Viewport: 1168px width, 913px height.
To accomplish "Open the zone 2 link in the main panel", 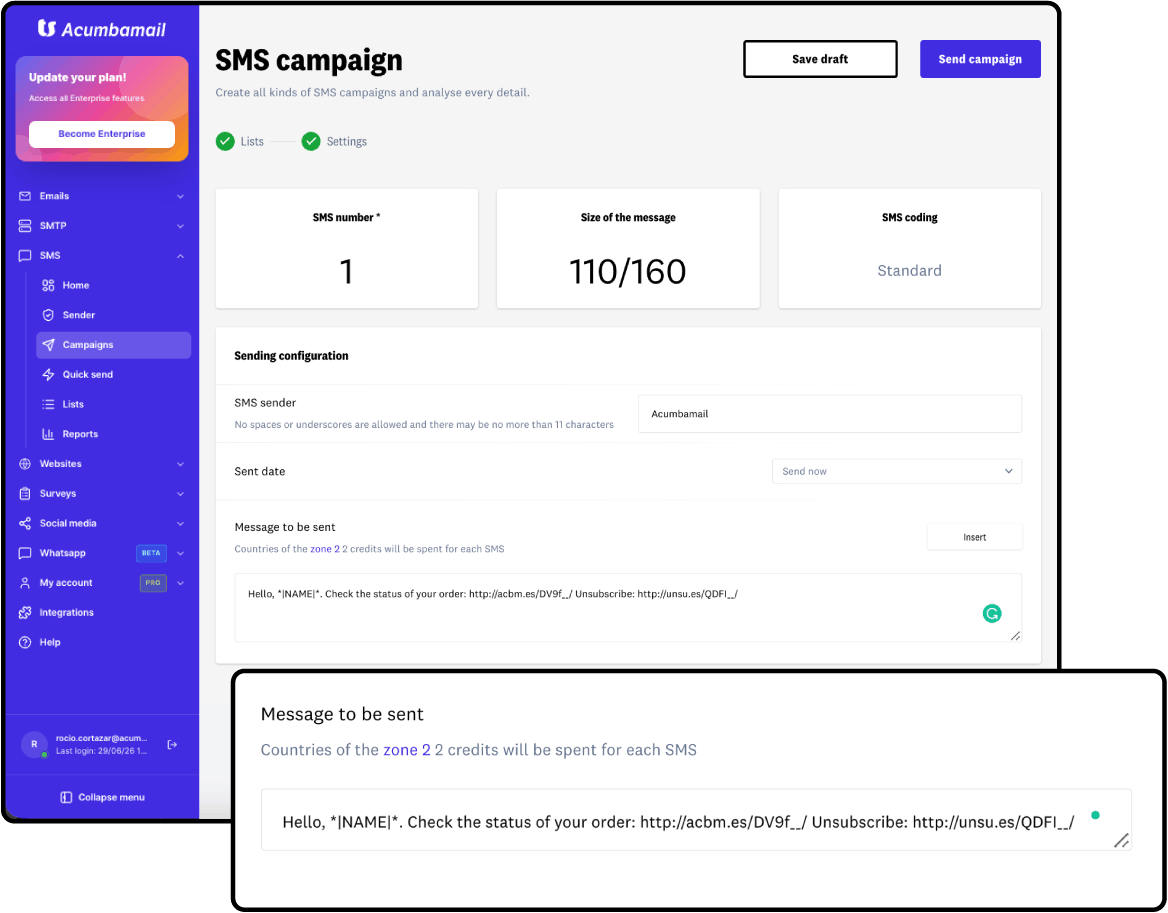I will click(x=325, y=549).
